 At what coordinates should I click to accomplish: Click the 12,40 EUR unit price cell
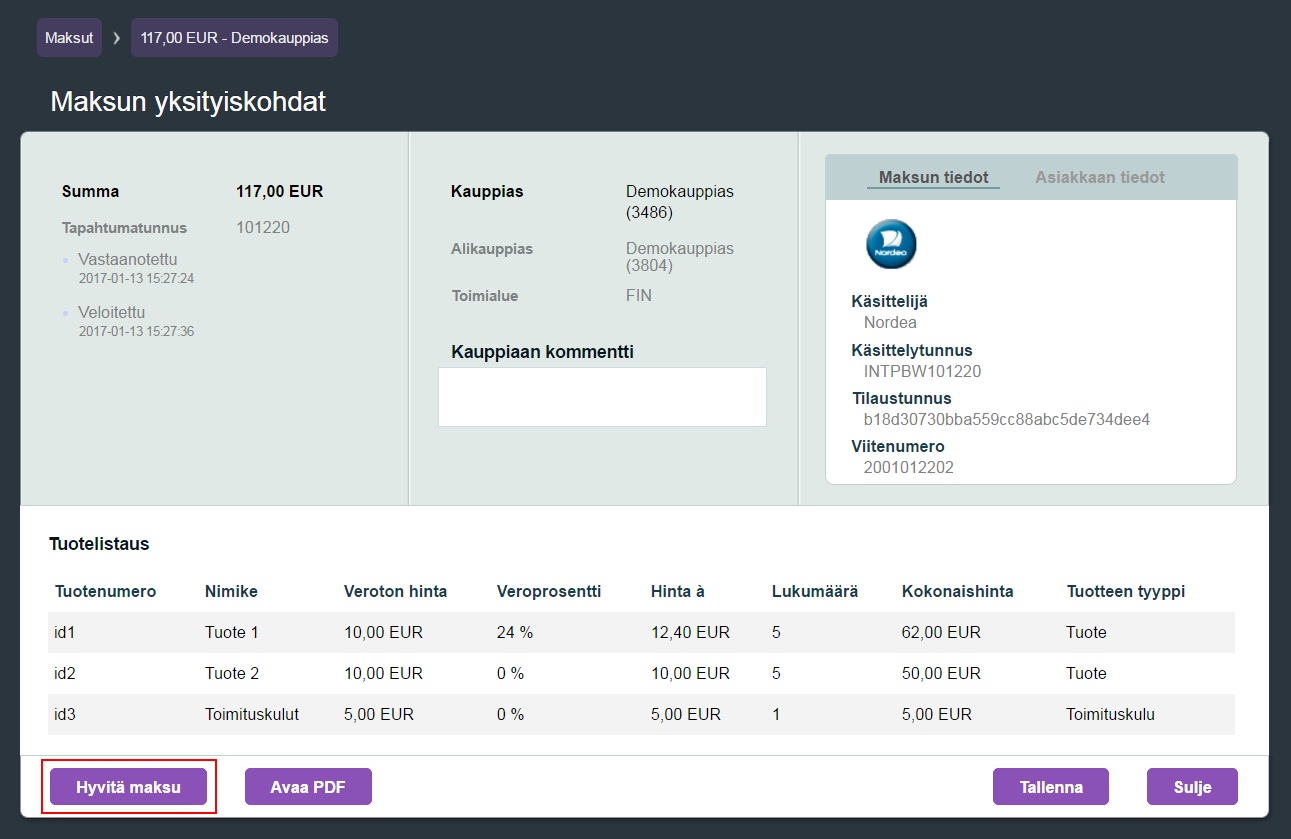click(x=690, y=633)
